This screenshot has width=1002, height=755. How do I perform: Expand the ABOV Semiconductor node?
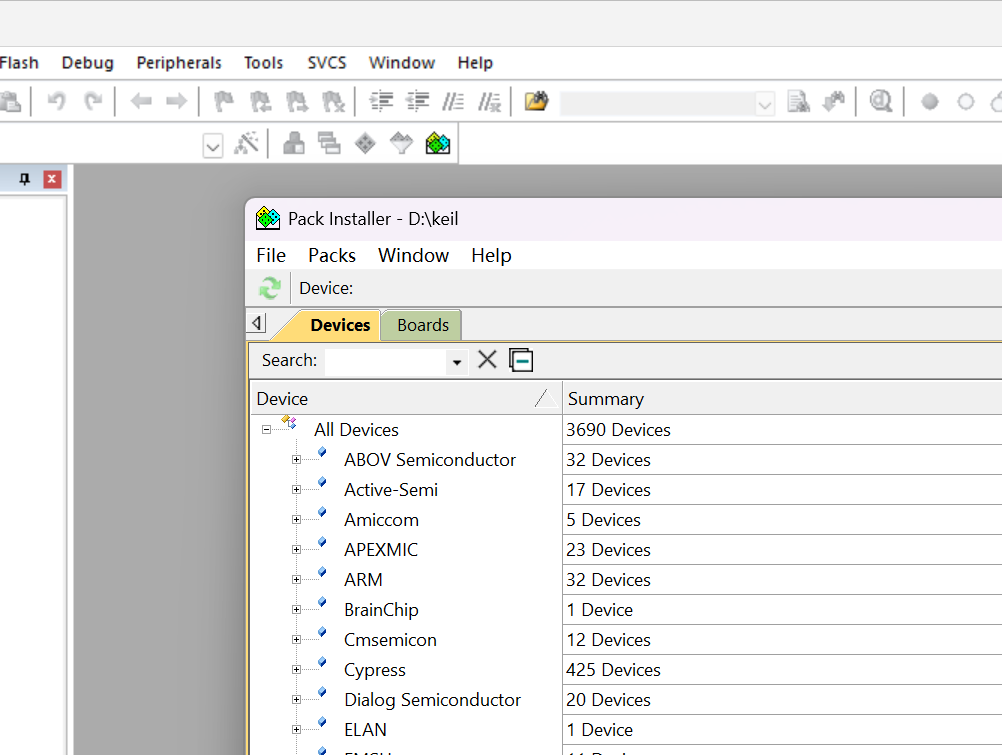[297, 460]
